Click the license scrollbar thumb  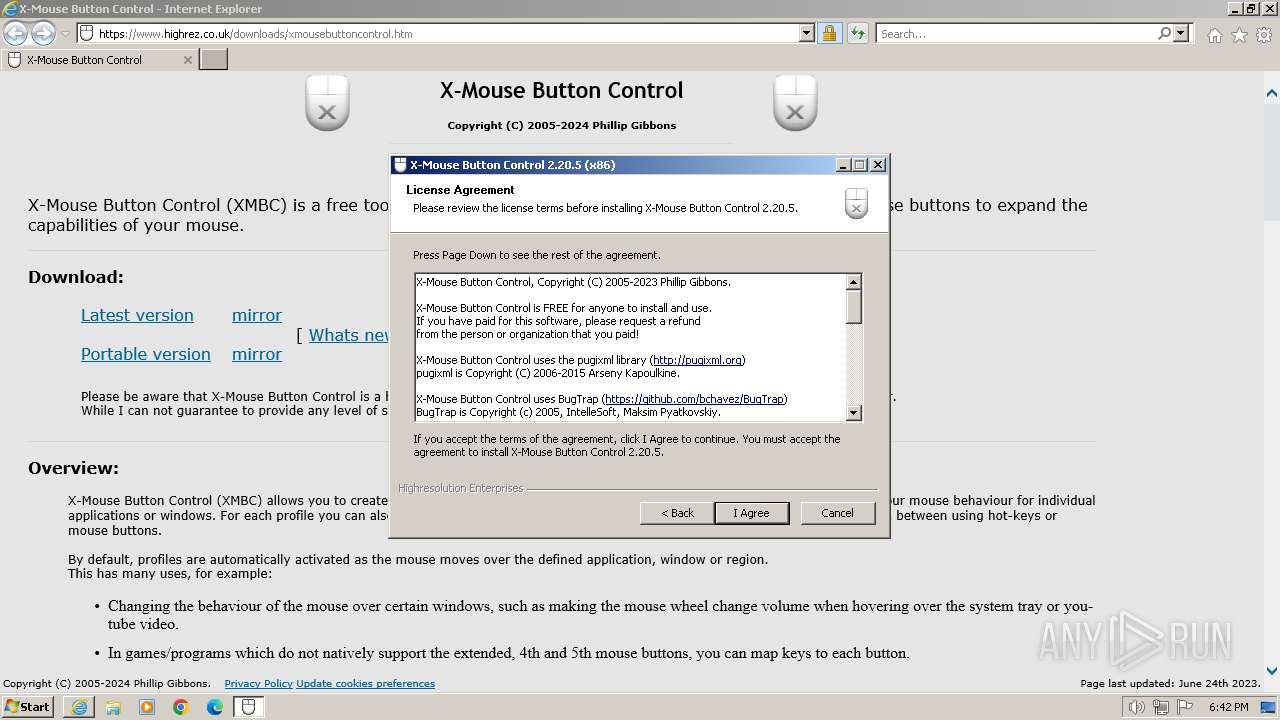click(x=853, y=307)
